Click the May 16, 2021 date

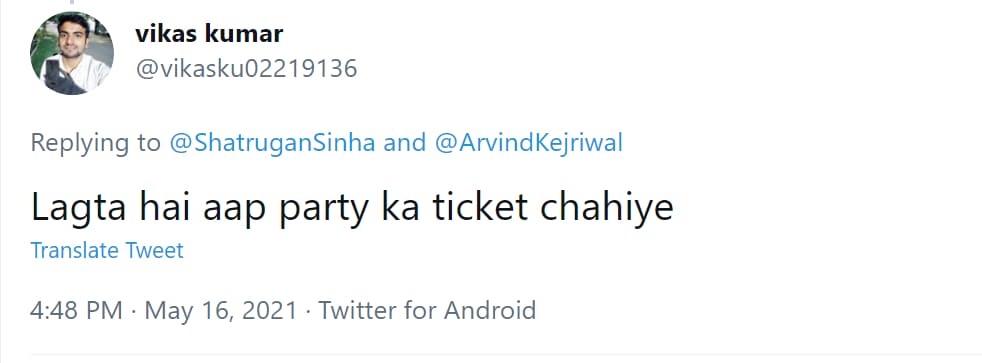tap(221, 310)
